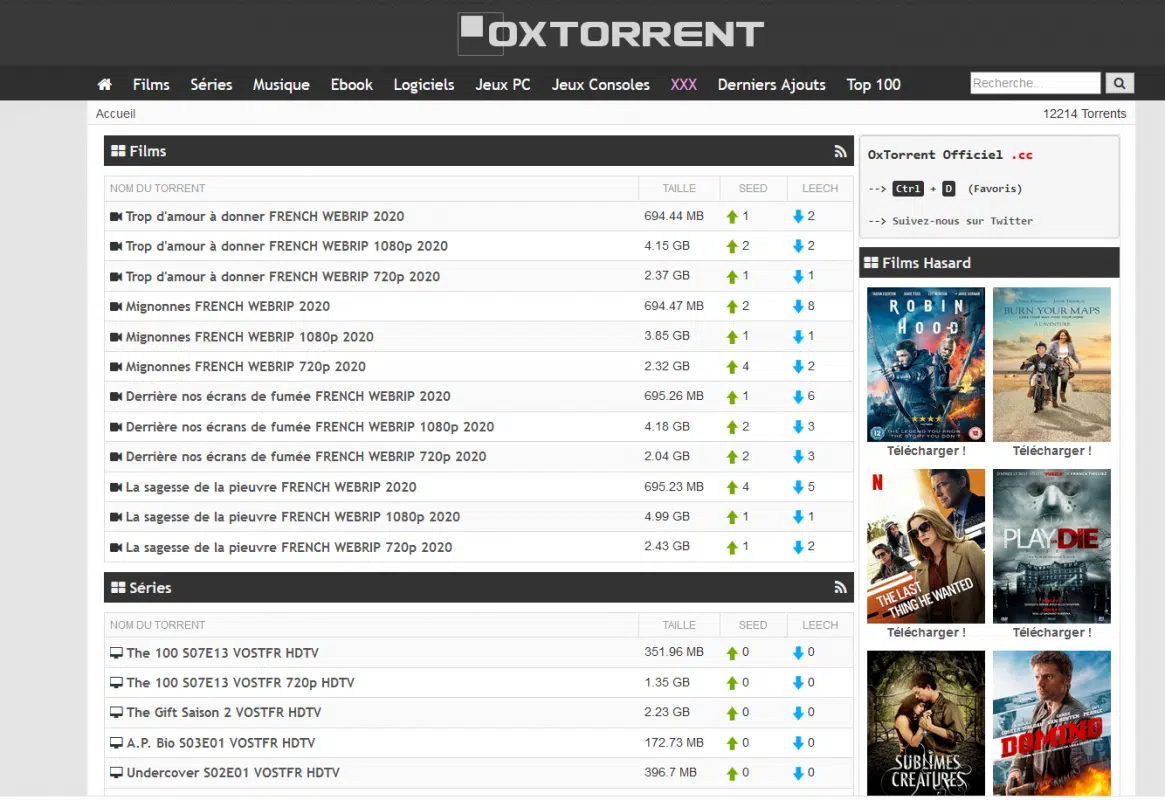
Task: Click monitor icon beside The 100 S07E13 VOSTFR HDTV
Action: (x=116, y=653)
